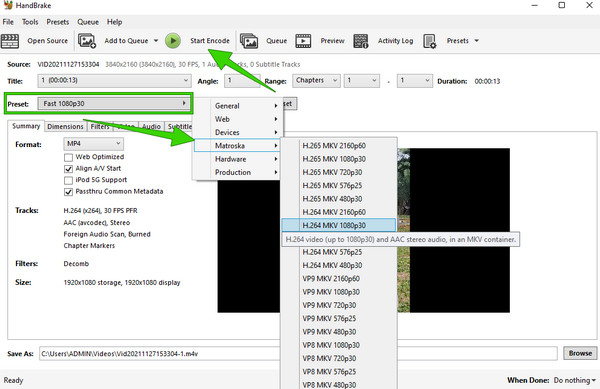Expand the General preset category
Image resolution: width=600 pixels, height=389 pixels.
coord(236,106)
